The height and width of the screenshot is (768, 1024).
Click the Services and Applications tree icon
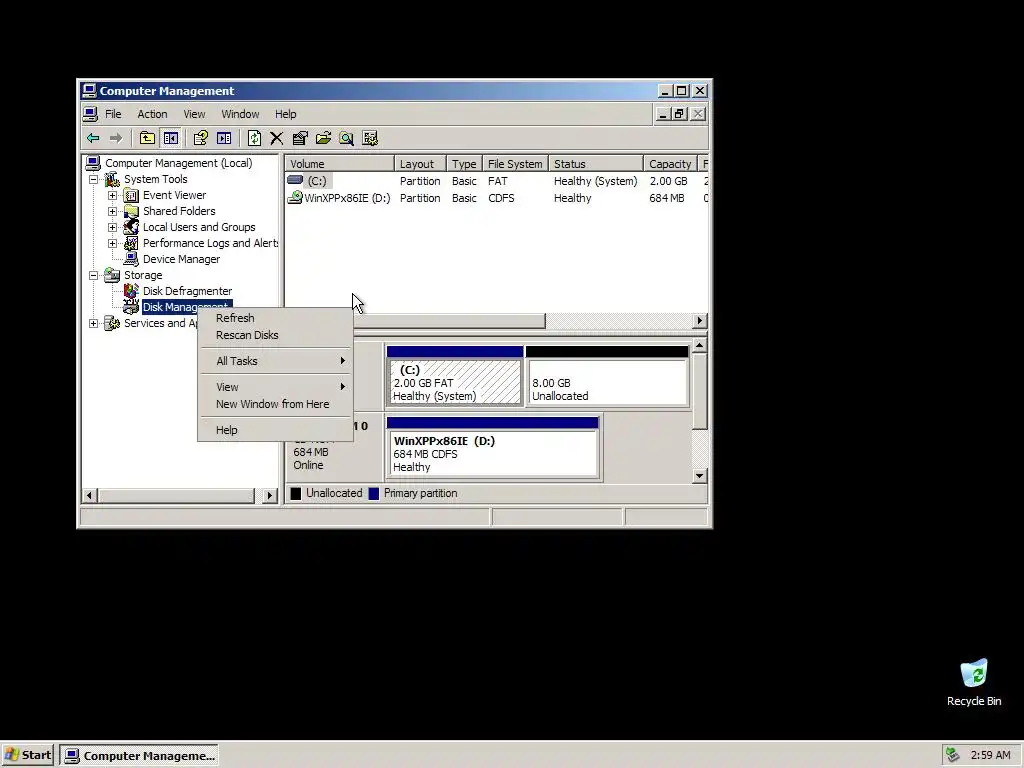(112, 323)
